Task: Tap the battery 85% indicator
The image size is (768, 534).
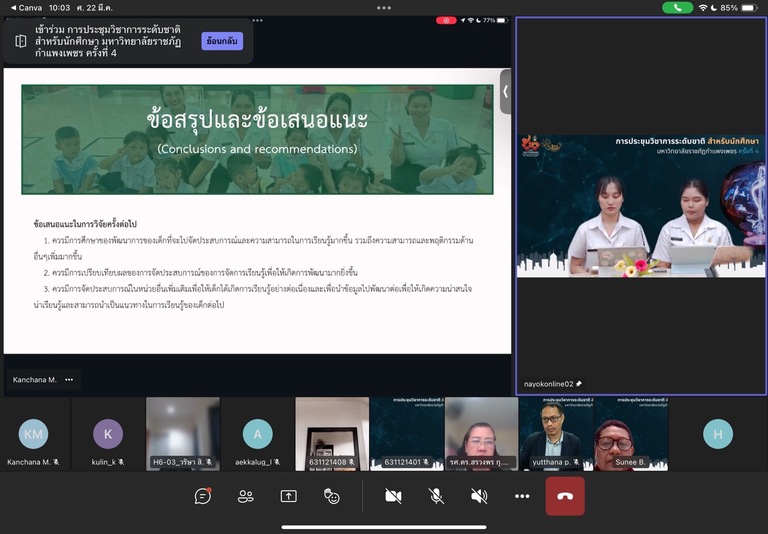Action: [x=739, y=8]
